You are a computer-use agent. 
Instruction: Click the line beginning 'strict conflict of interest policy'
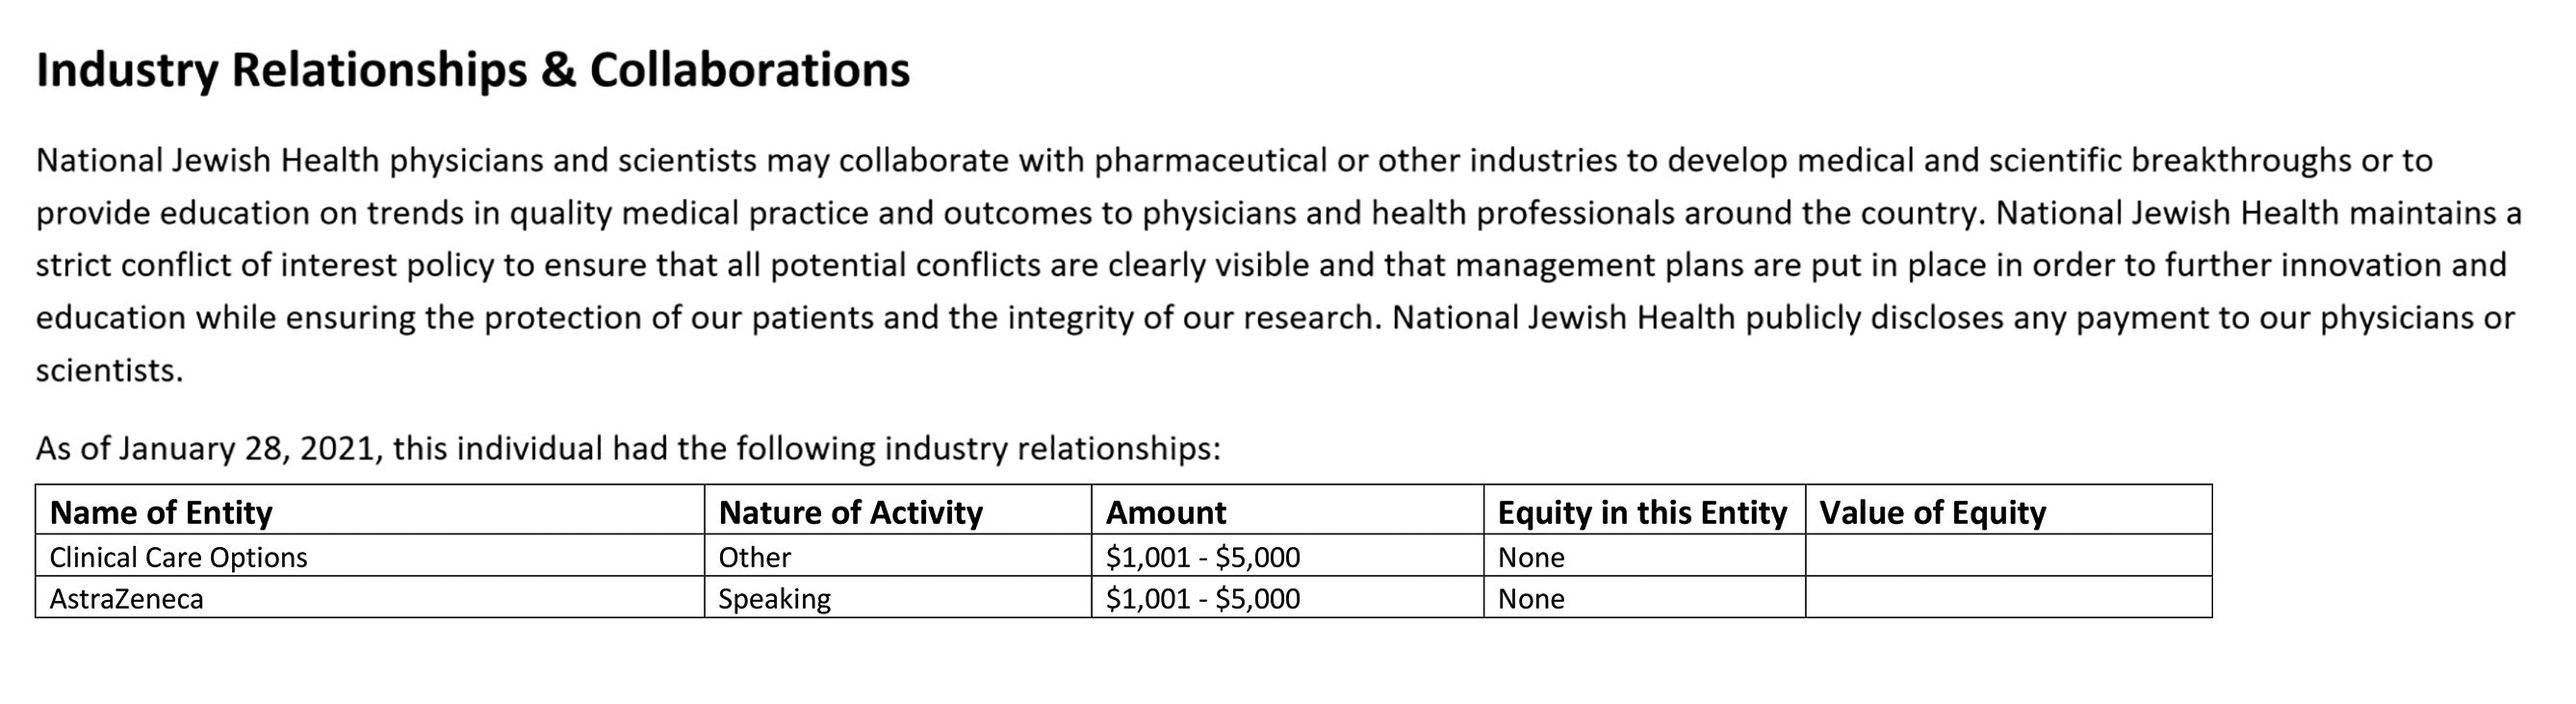click(1271, 265)
